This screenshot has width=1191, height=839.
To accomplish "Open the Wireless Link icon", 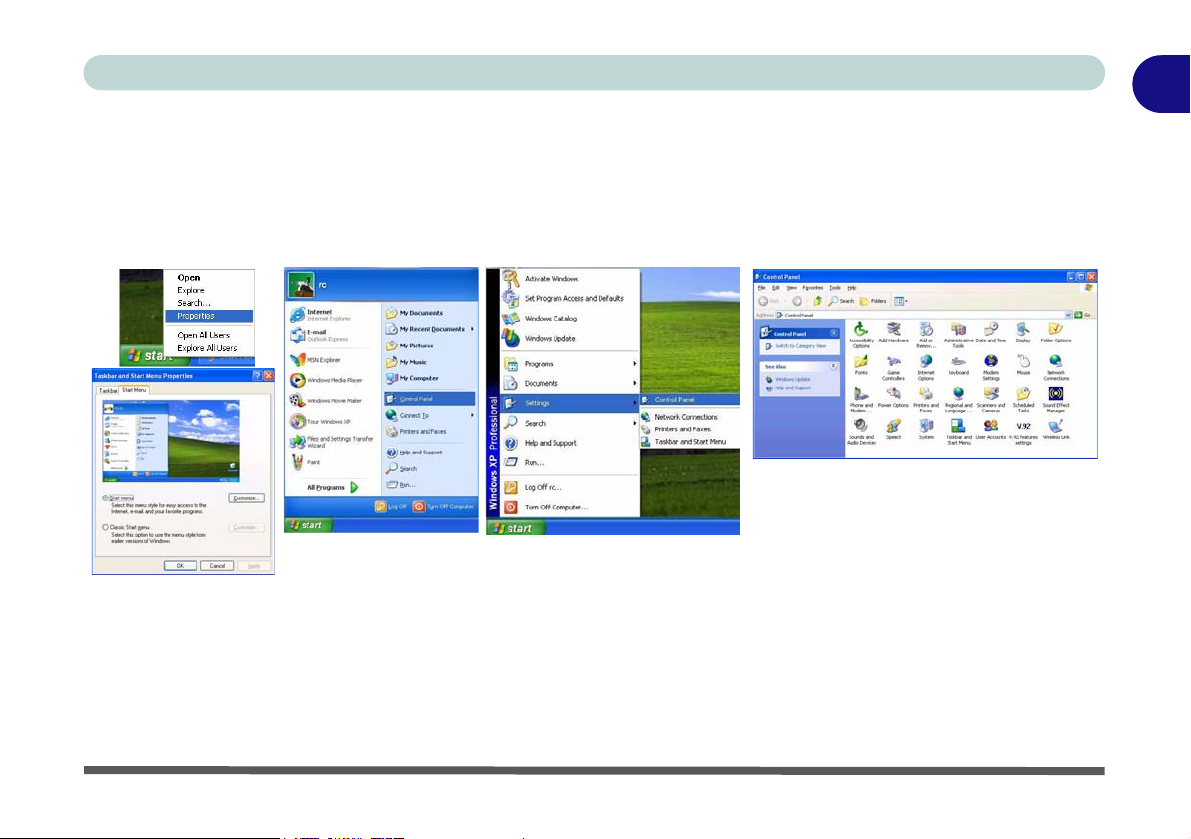I will (1055, 429).
